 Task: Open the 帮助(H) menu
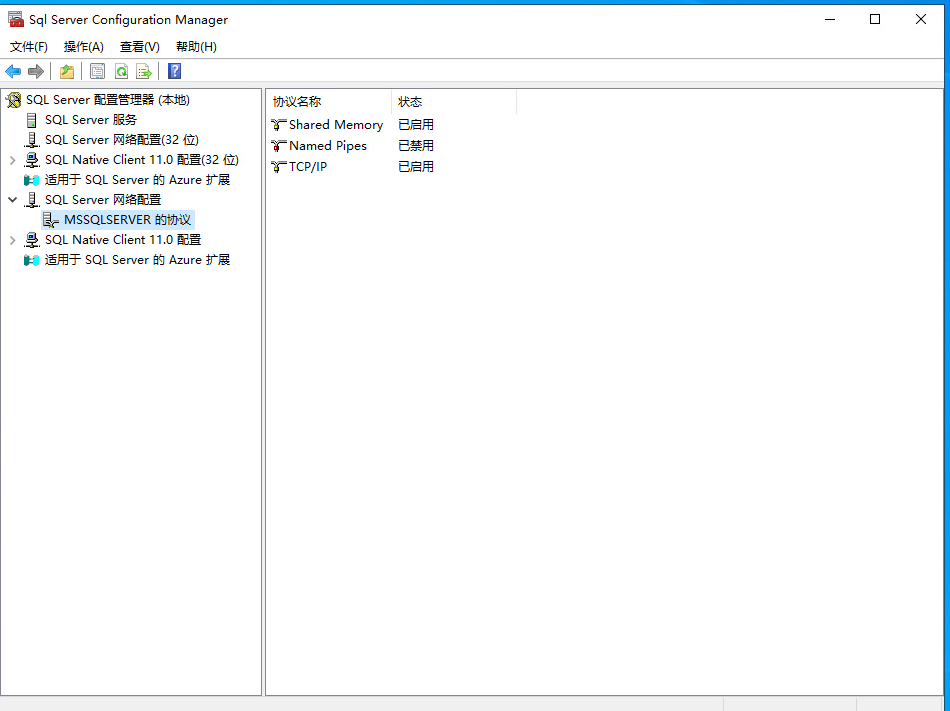[196, 47]
